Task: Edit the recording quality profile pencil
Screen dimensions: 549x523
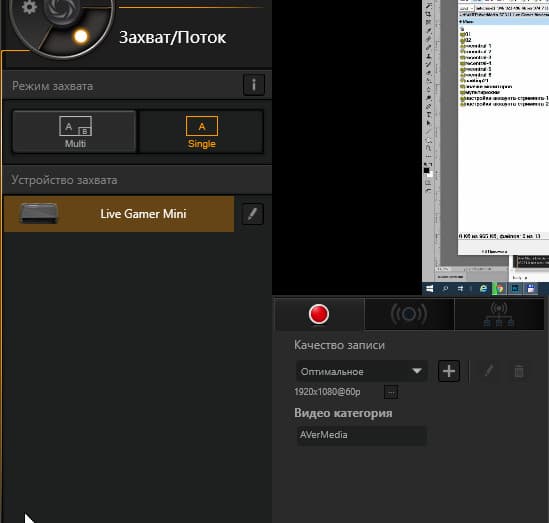Action: point(489,371)
